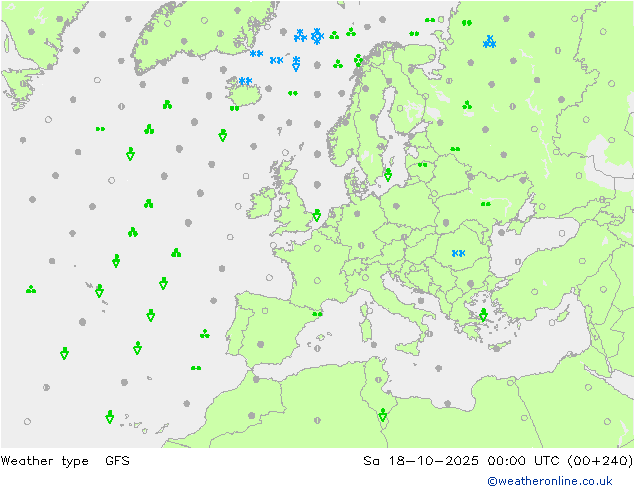The width and height of the screenshot is (634, 490).
Task: Open the weatheronline.co.uk copyright link
Action: click(x=550, y=481)
